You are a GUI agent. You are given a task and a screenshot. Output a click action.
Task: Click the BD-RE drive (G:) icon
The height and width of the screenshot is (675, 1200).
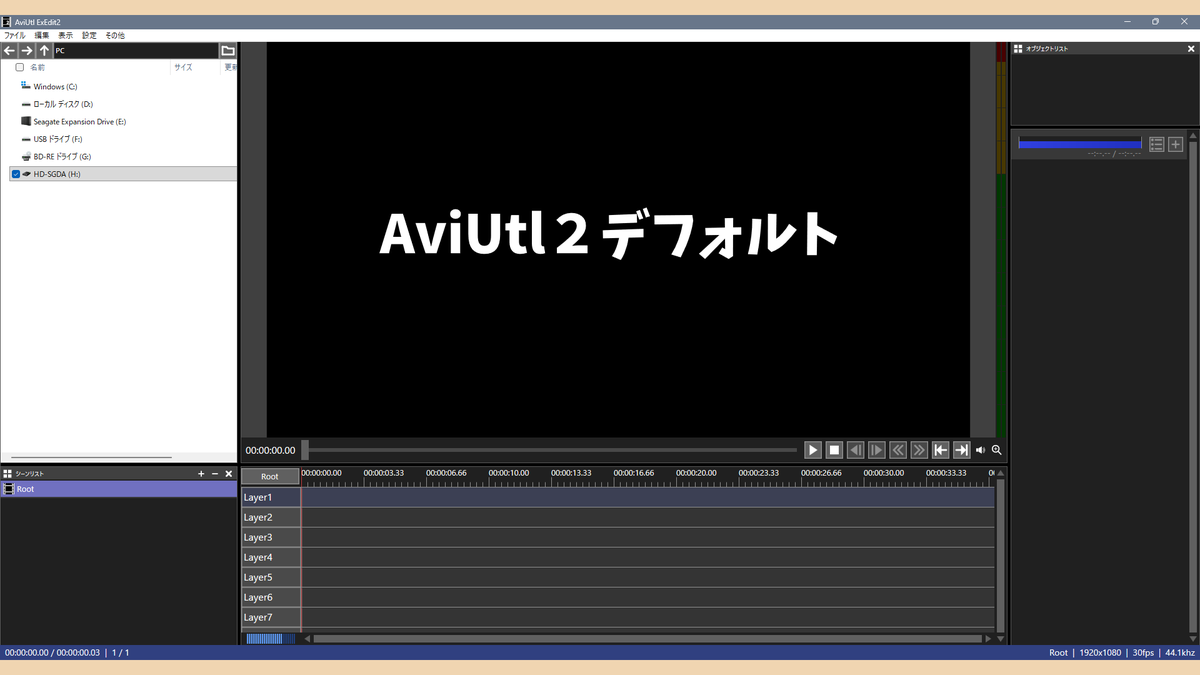(x=26, y=156)
